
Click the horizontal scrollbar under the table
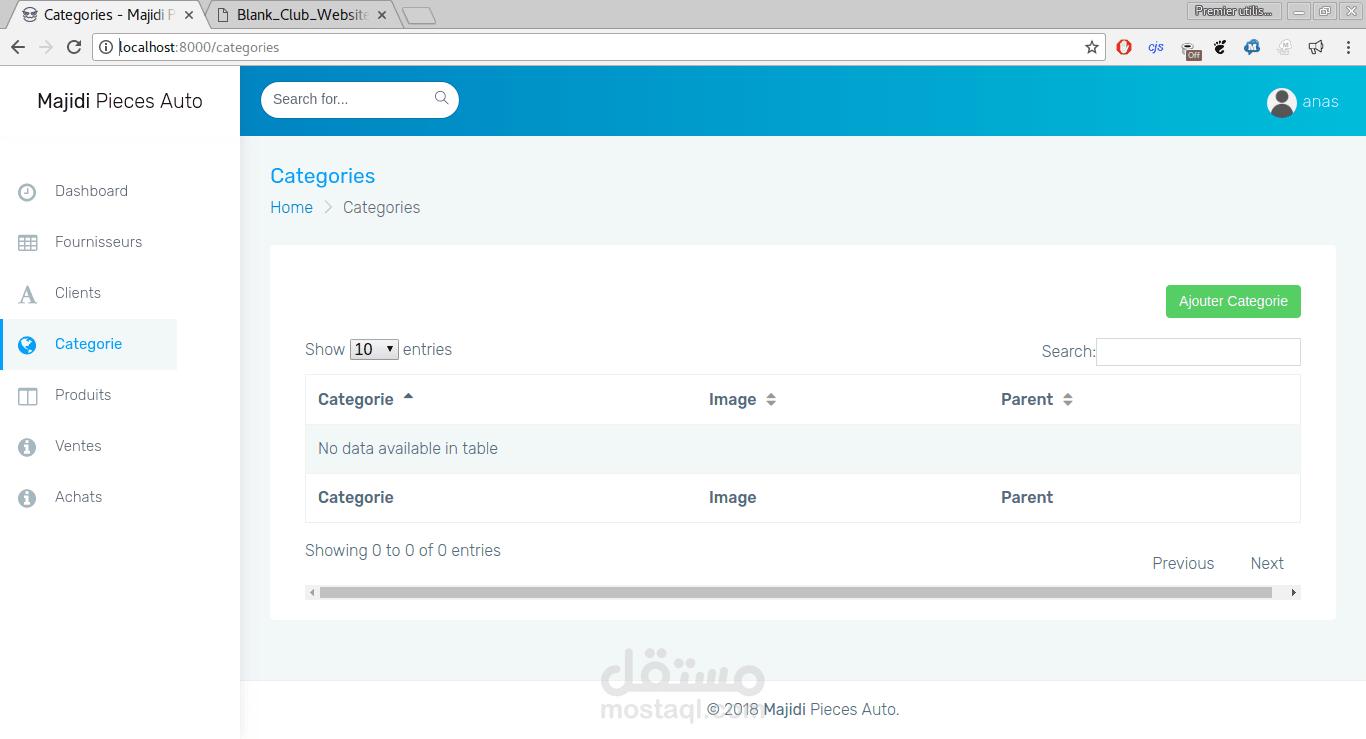coord(795,593)
